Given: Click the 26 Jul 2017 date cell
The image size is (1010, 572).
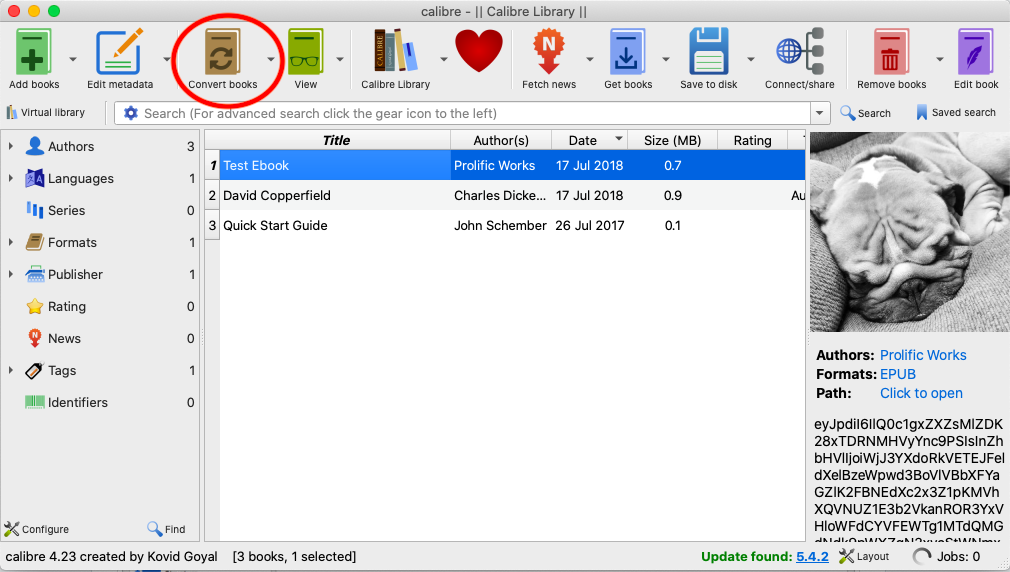Looking at the screenshot, I should tap(589, 225).
